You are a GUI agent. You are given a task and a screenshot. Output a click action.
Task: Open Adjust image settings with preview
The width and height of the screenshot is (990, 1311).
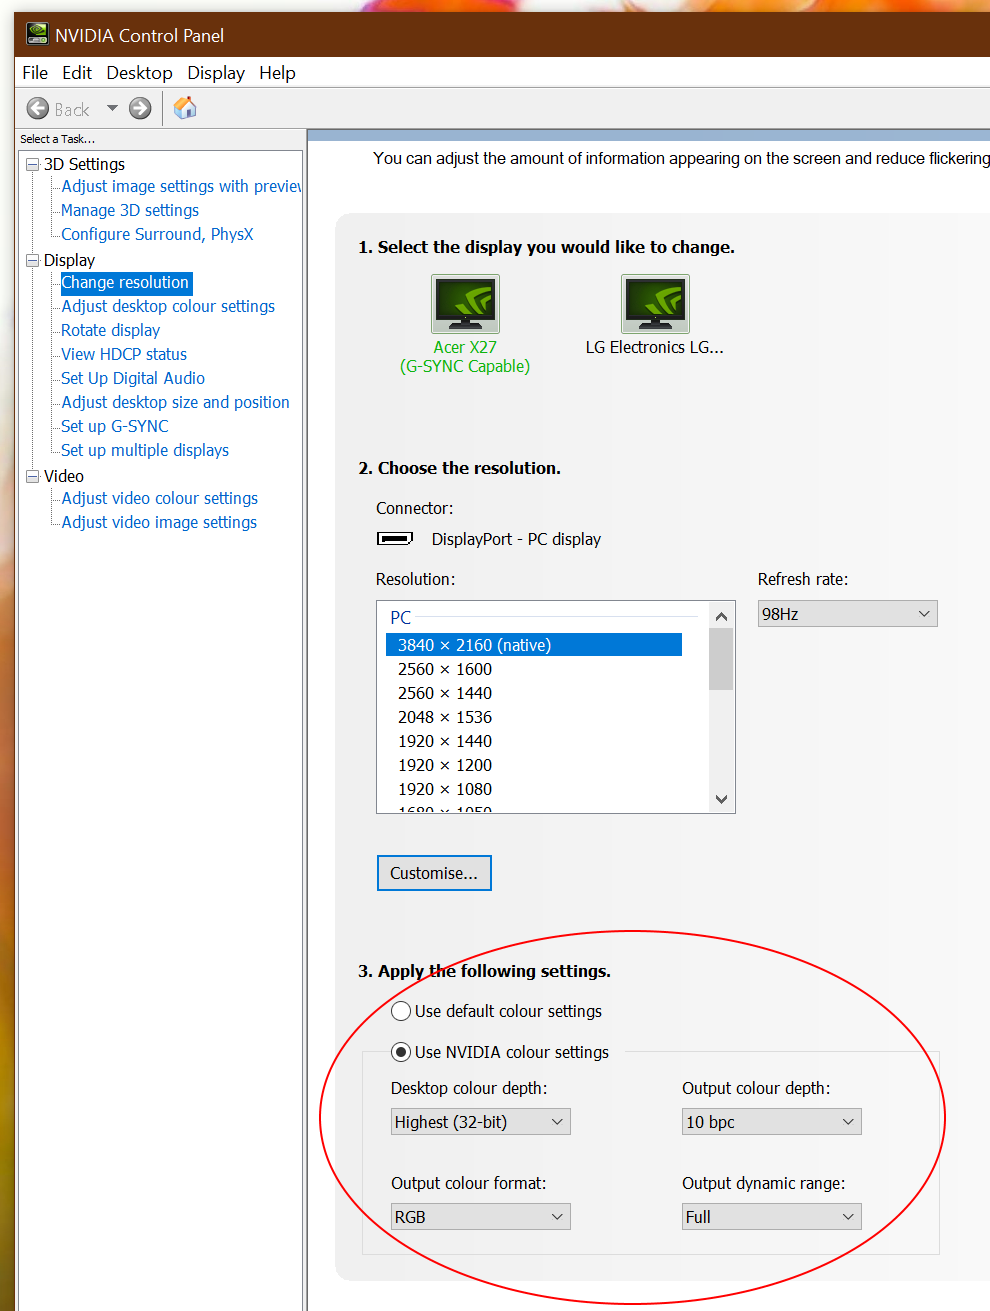pyautogui.click(x=181, y=186)
